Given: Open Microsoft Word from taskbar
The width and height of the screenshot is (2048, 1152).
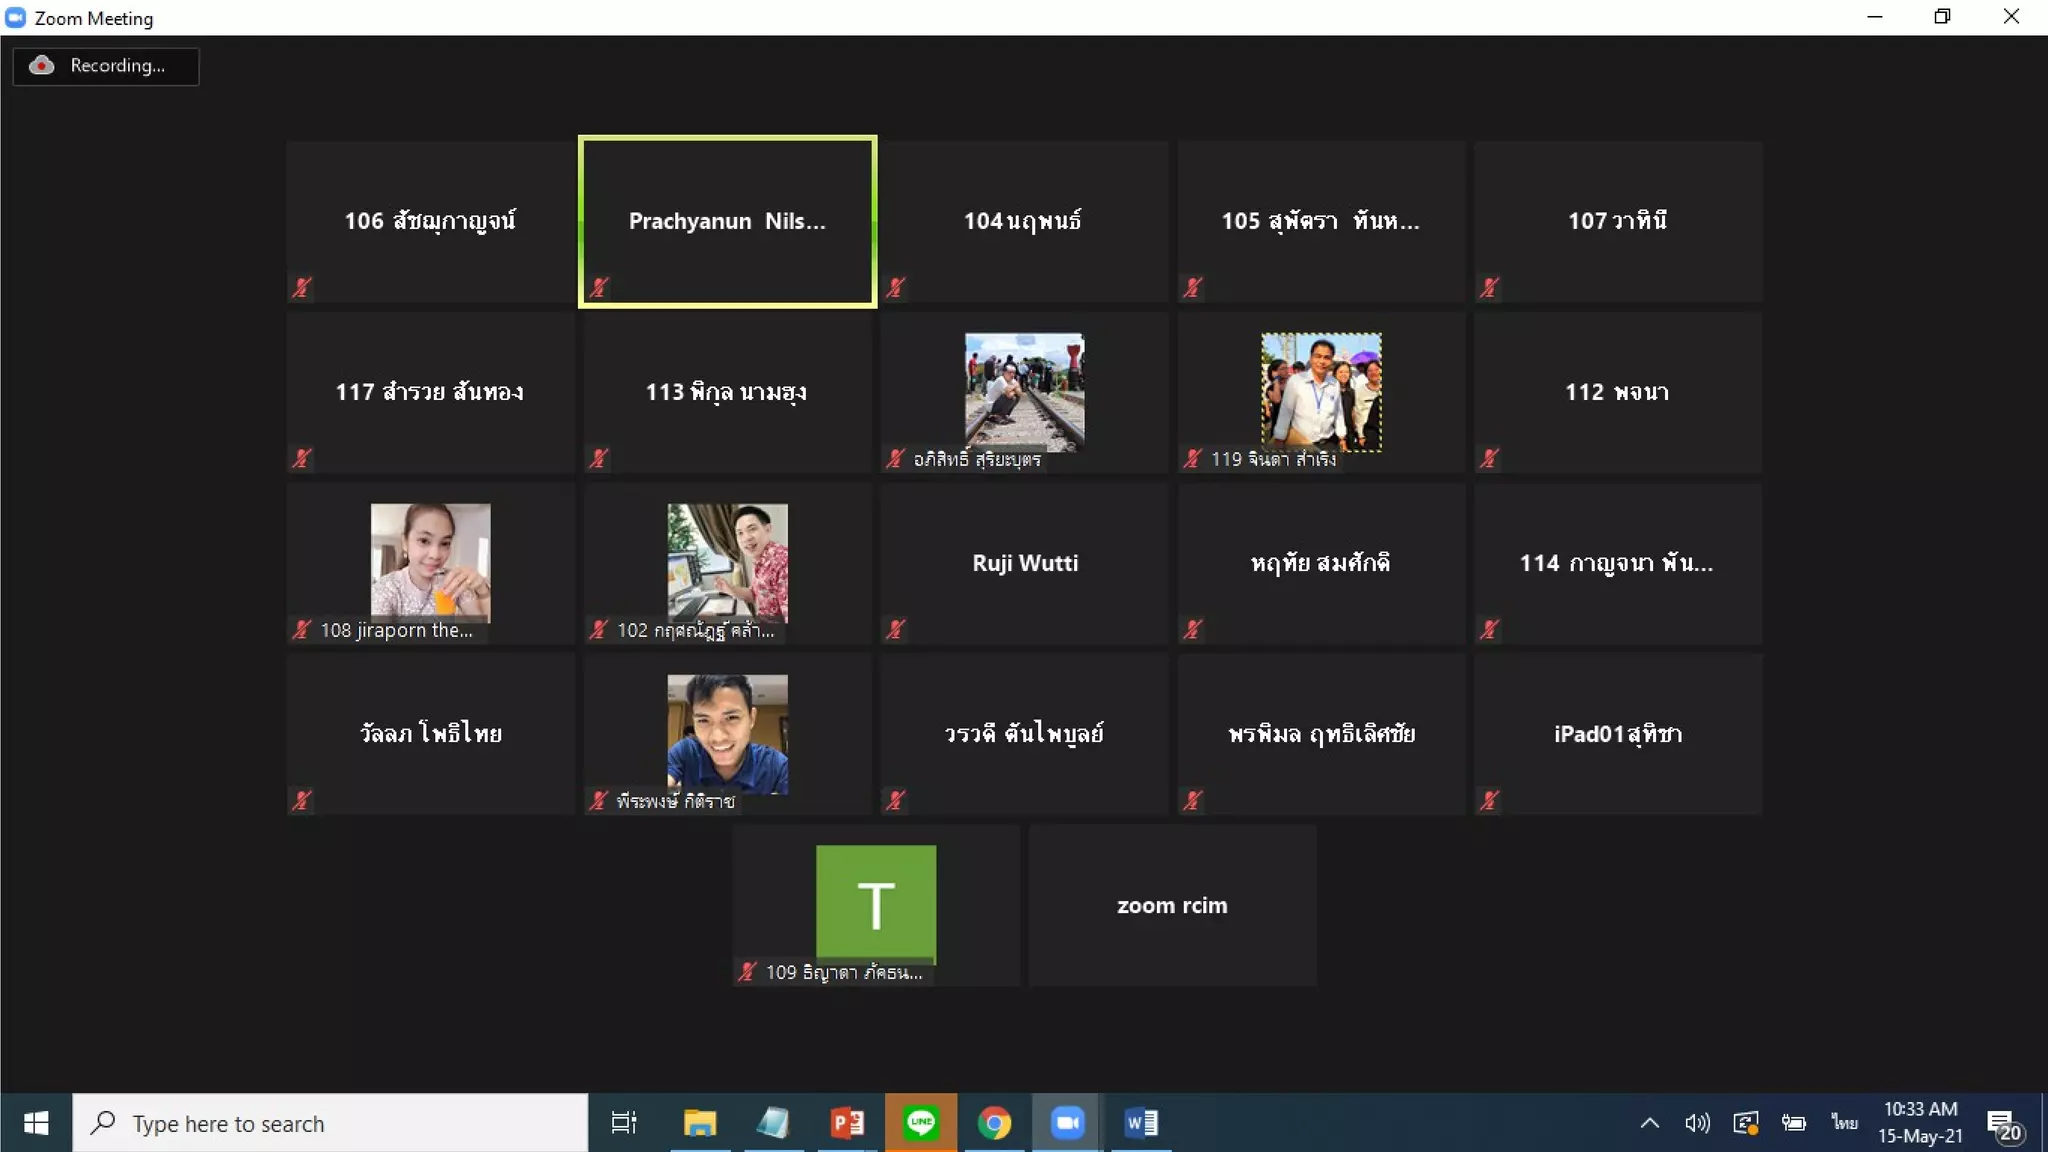Looking at the screenshot, I should point(1141,1123).
